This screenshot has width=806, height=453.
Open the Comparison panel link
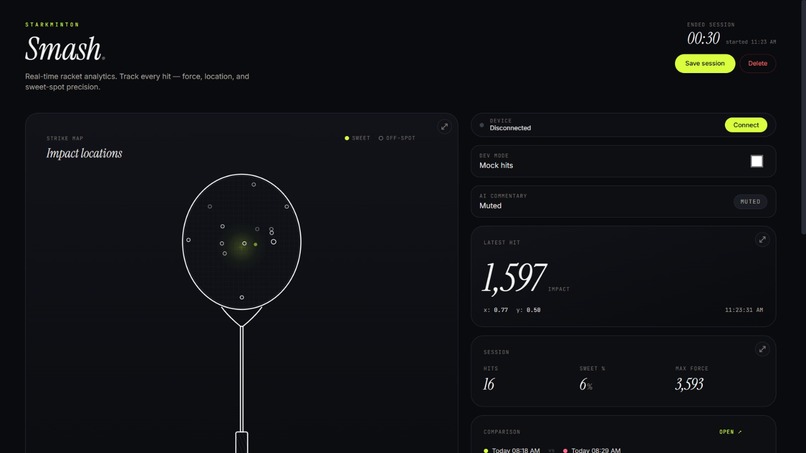tap(730, 432)
